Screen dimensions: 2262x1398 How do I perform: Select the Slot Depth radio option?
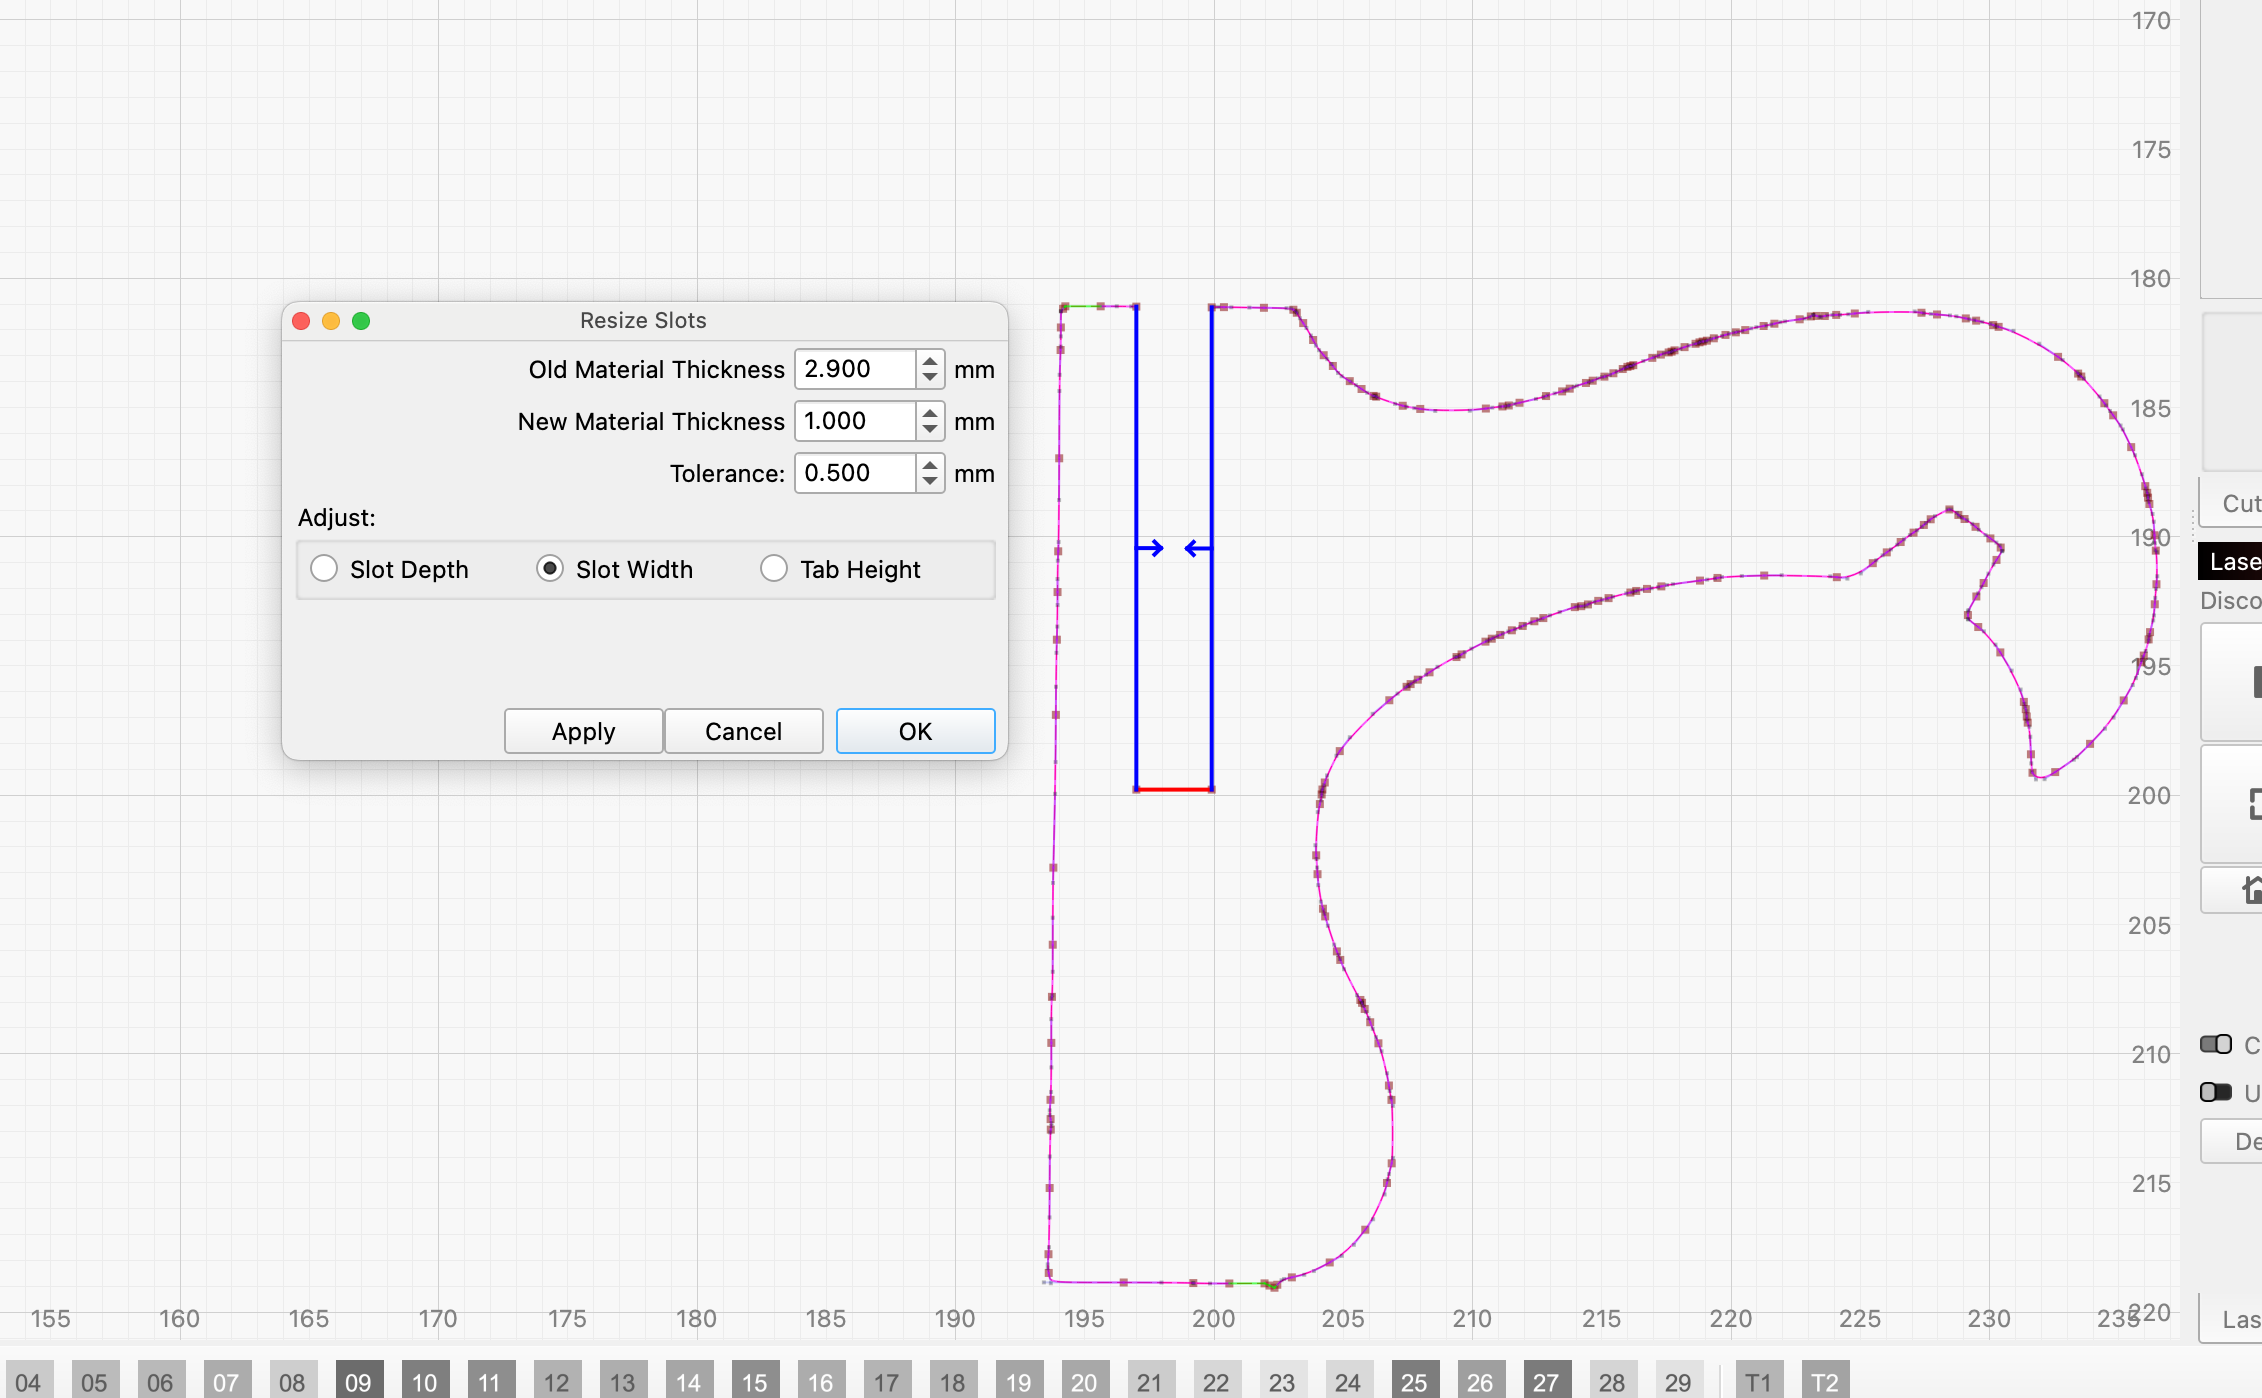(324, 569)
